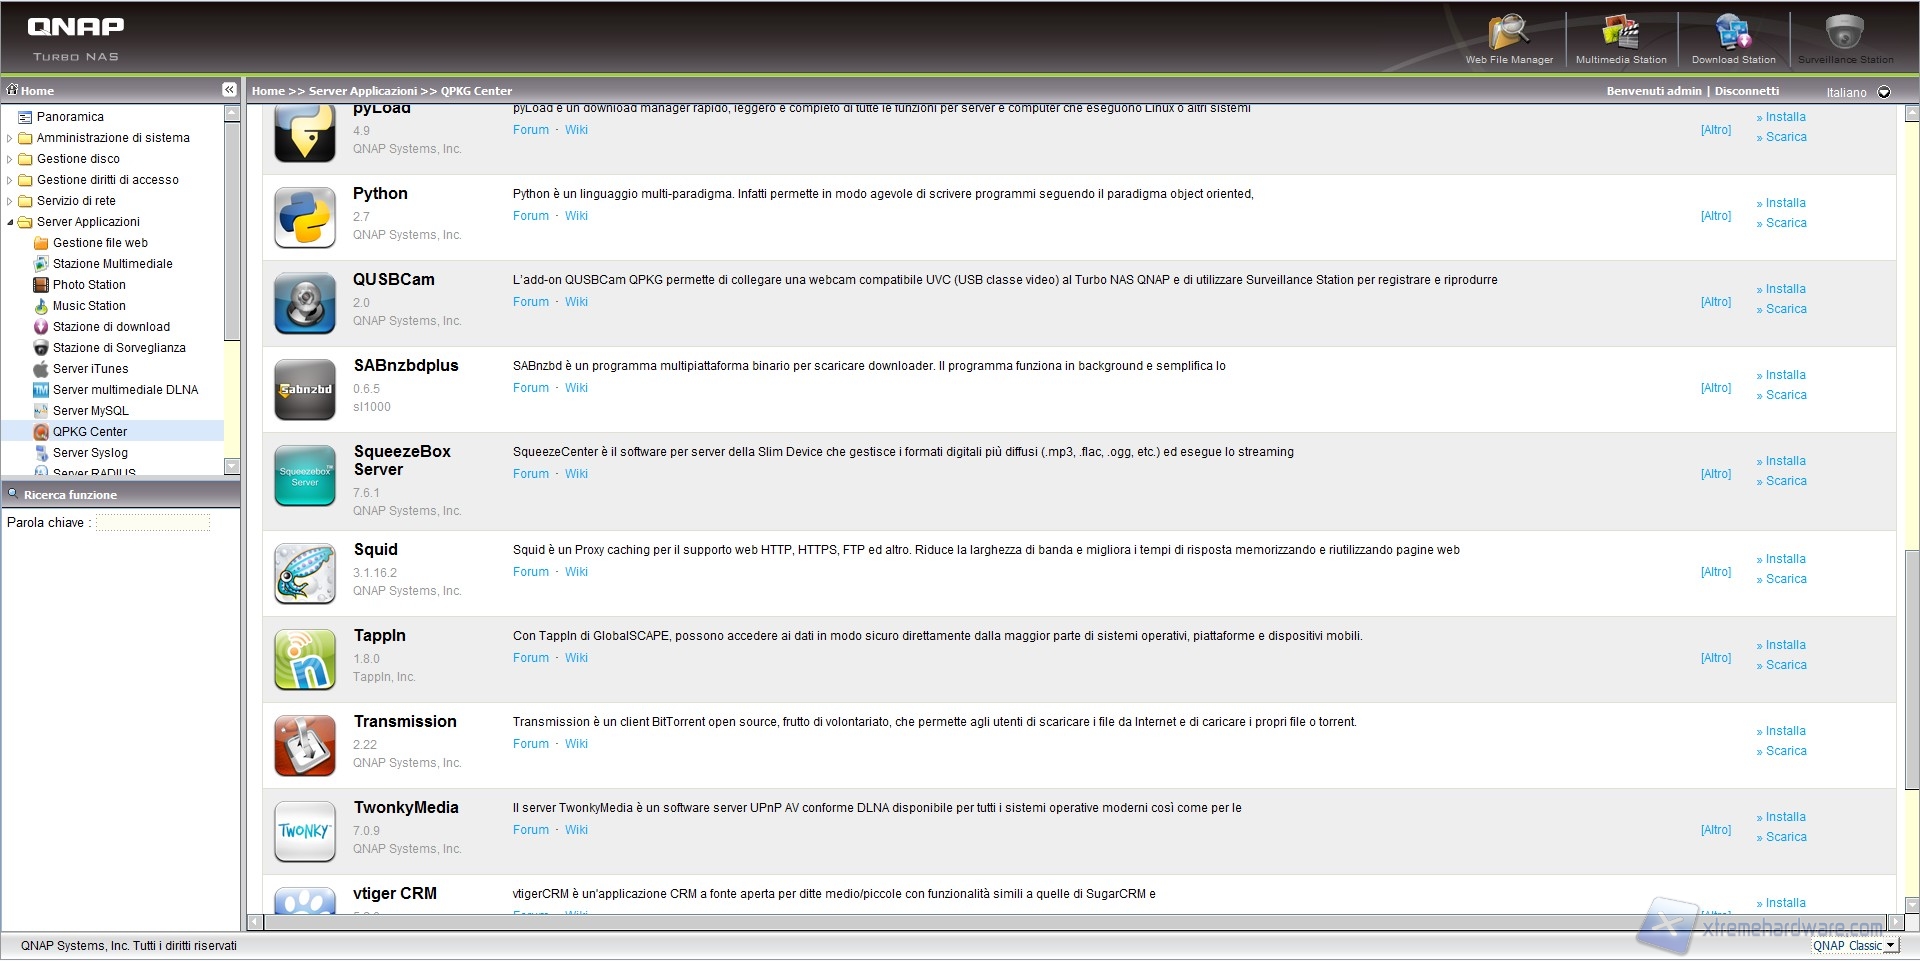The height and width of the screenshot is (961, 1920).
Task: Expand the Amministrazione di sistema folder
Action: (x=10, y=138)
